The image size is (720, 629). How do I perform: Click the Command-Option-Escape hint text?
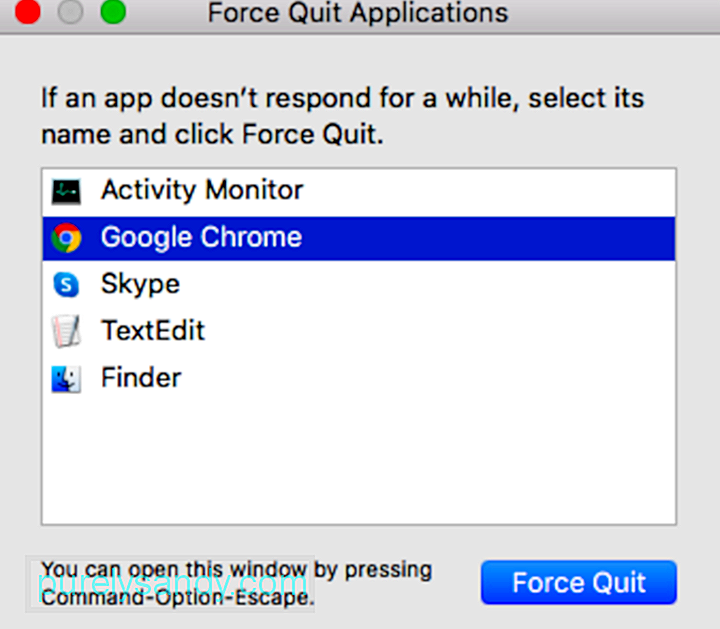pos(178,597)
